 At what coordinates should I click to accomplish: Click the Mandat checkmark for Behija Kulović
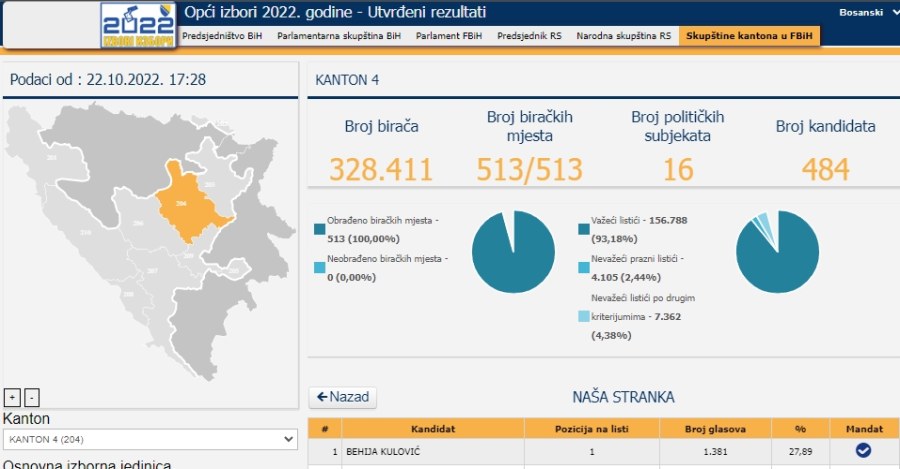pos(863,451)
